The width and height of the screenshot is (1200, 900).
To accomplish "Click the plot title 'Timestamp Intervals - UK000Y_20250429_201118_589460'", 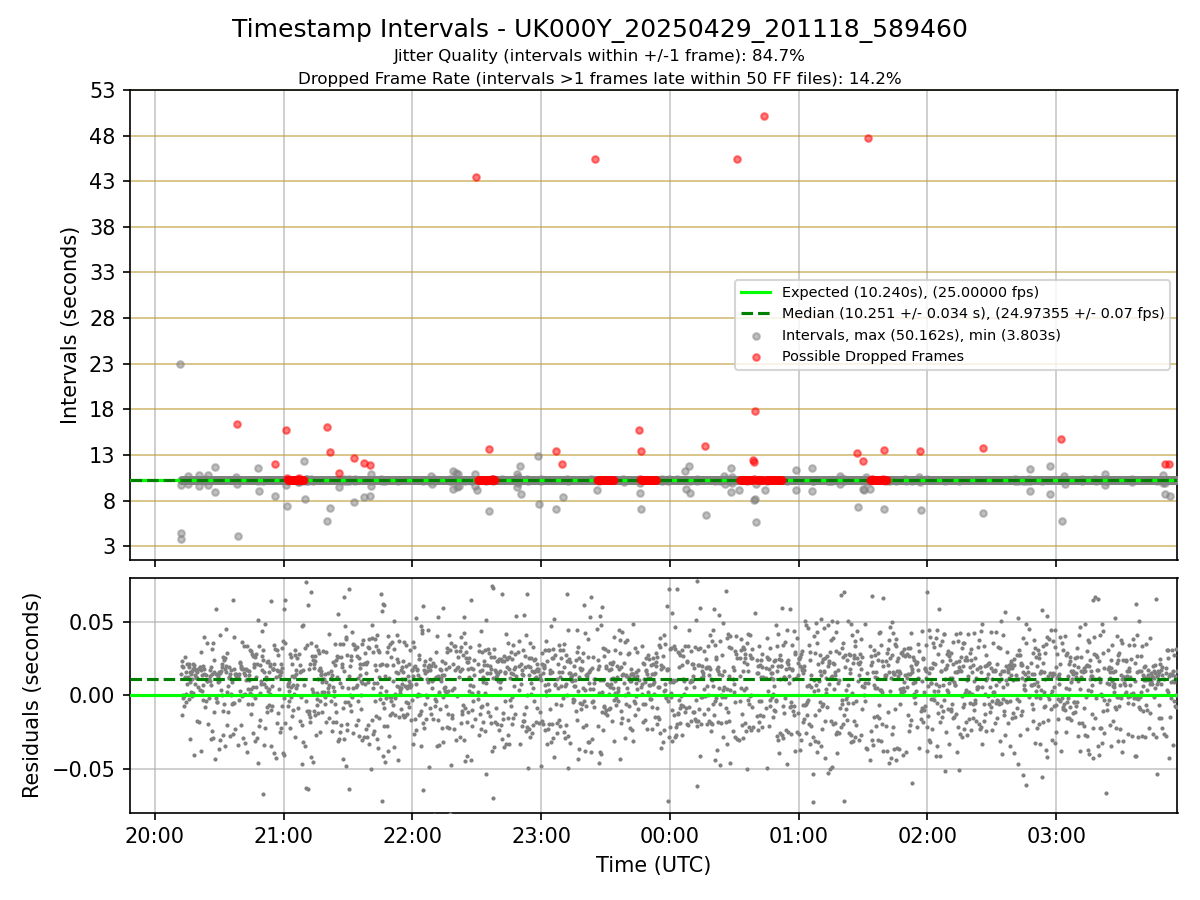I will tap(600, 29).
